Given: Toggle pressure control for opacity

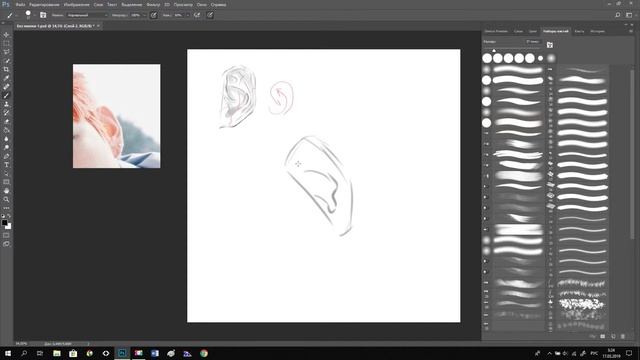Looking at the screenshot, I should click(153, 15).
